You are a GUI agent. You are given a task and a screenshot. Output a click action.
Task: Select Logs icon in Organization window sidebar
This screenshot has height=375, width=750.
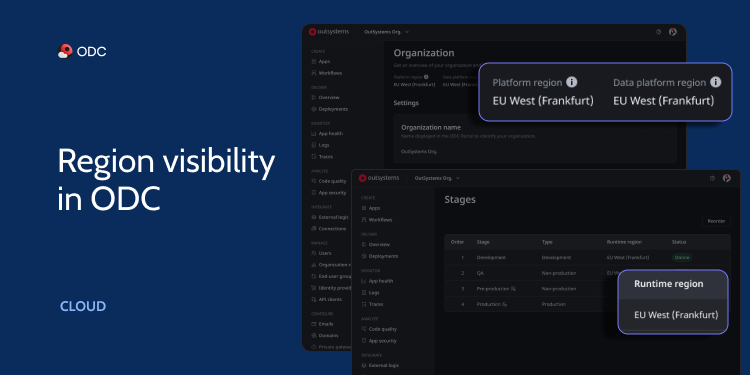point(314,145)
